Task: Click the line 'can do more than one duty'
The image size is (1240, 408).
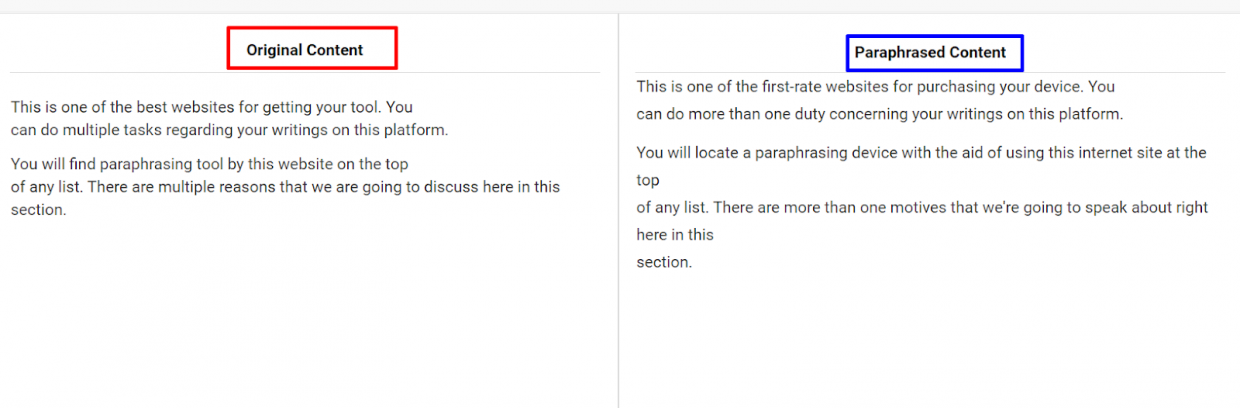Action: [x=880, y=114]
